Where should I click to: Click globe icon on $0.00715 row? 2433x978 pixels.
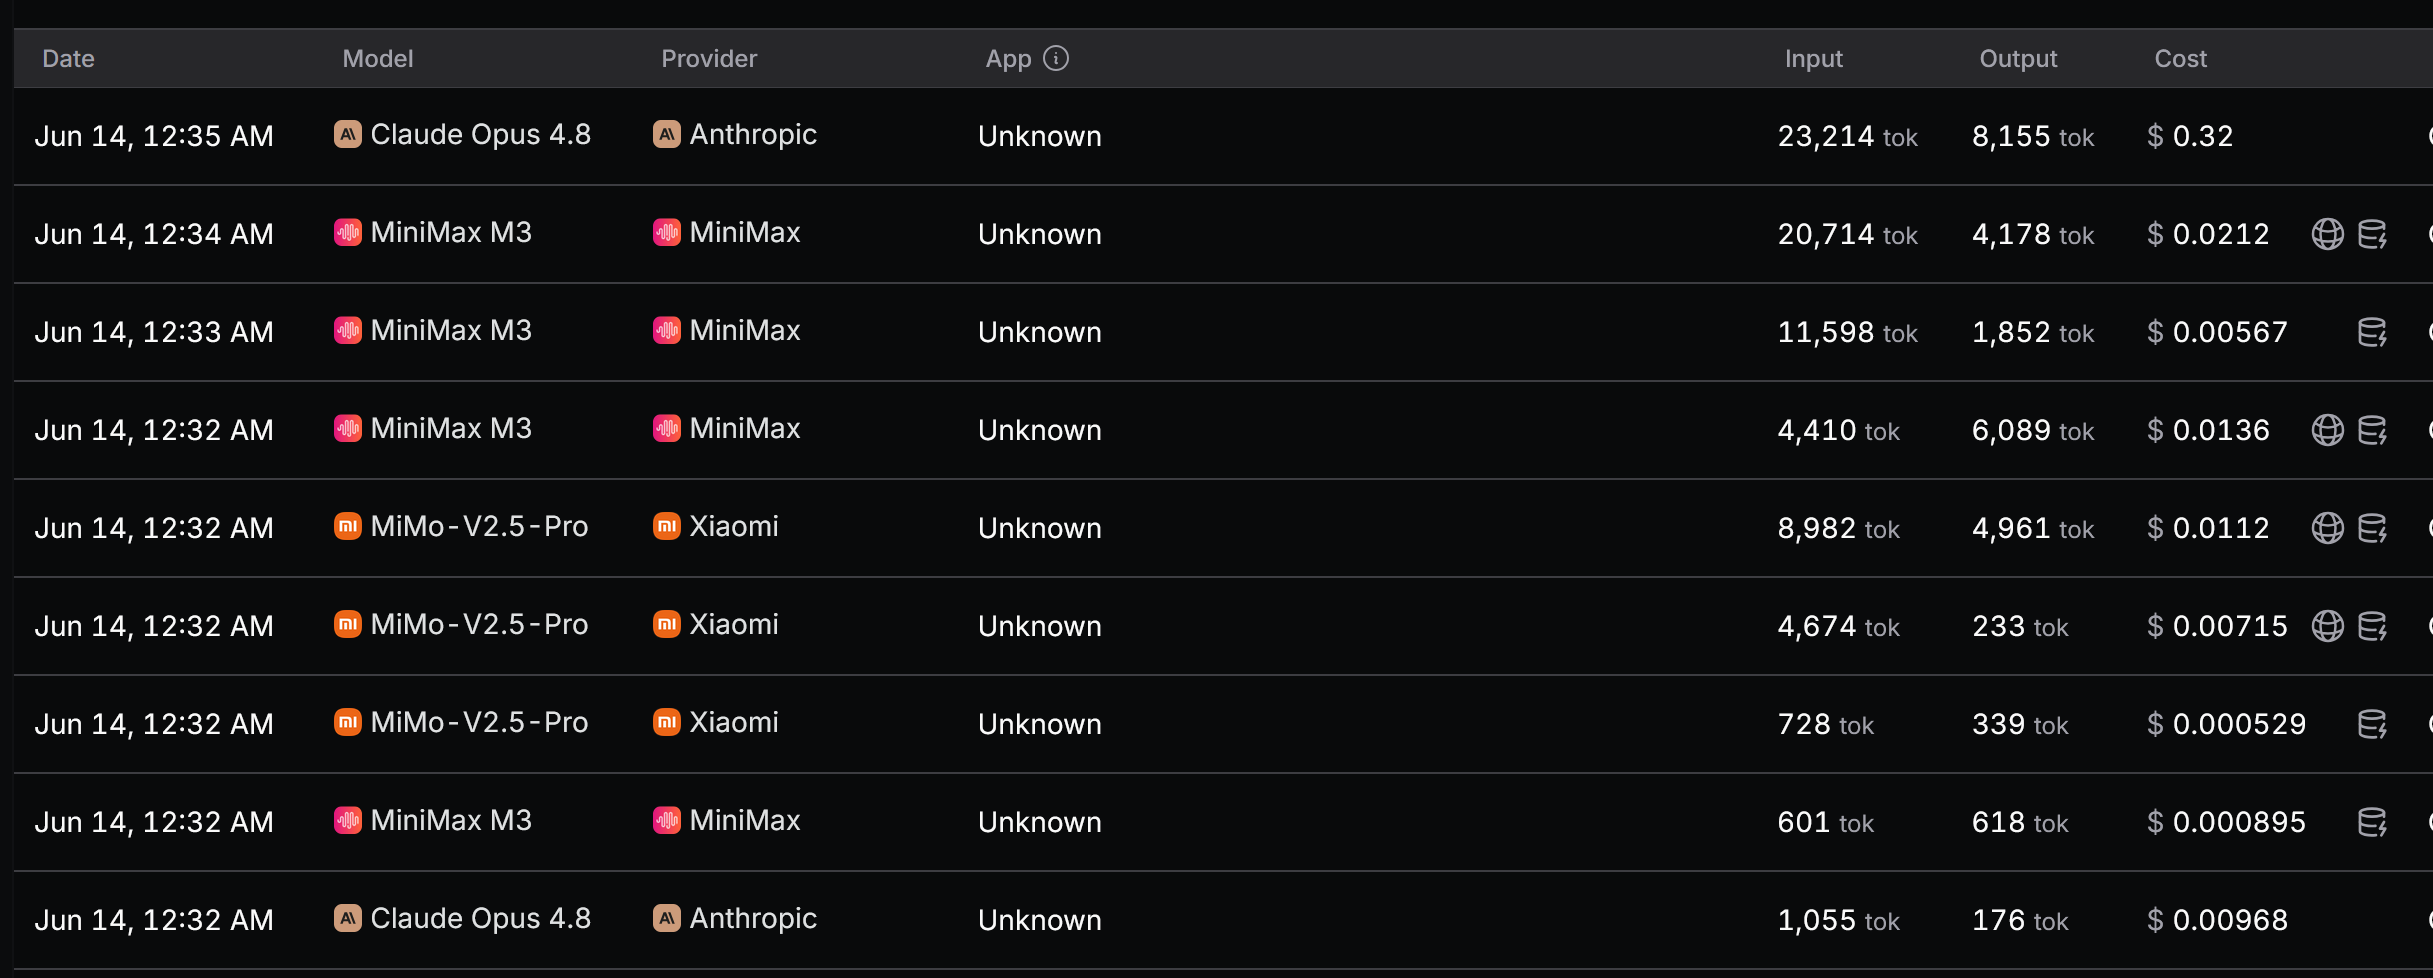click(x=2327, y=626)
